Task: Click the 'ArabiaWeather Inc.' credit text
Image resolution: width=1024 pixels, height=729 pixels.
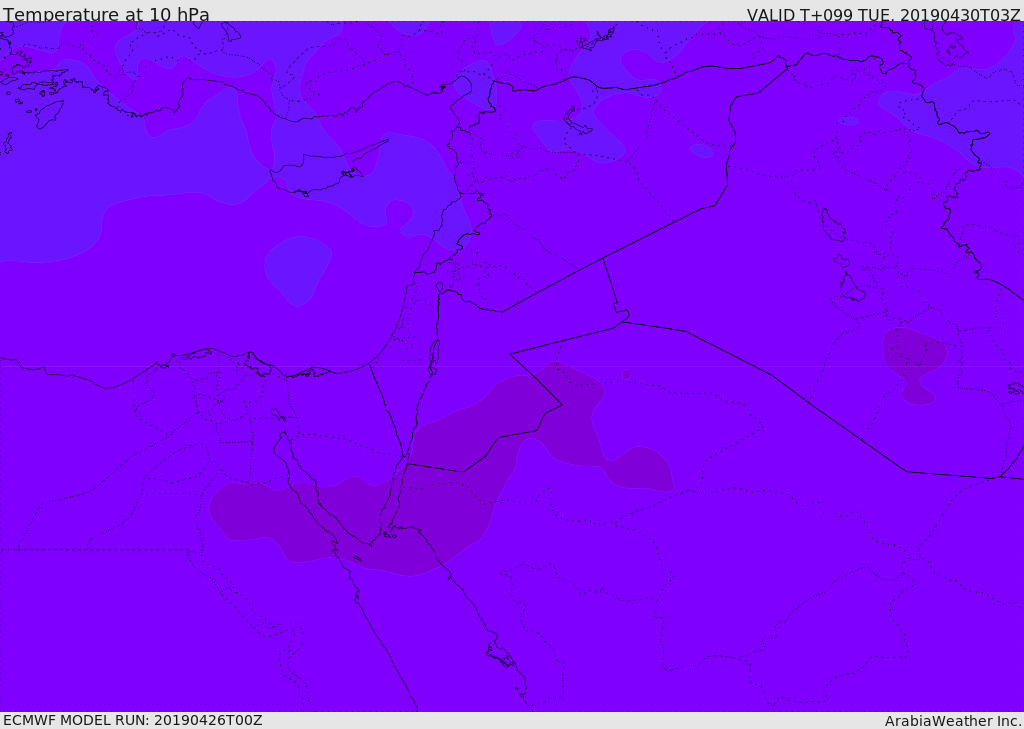Action: (x=953, y=721)
